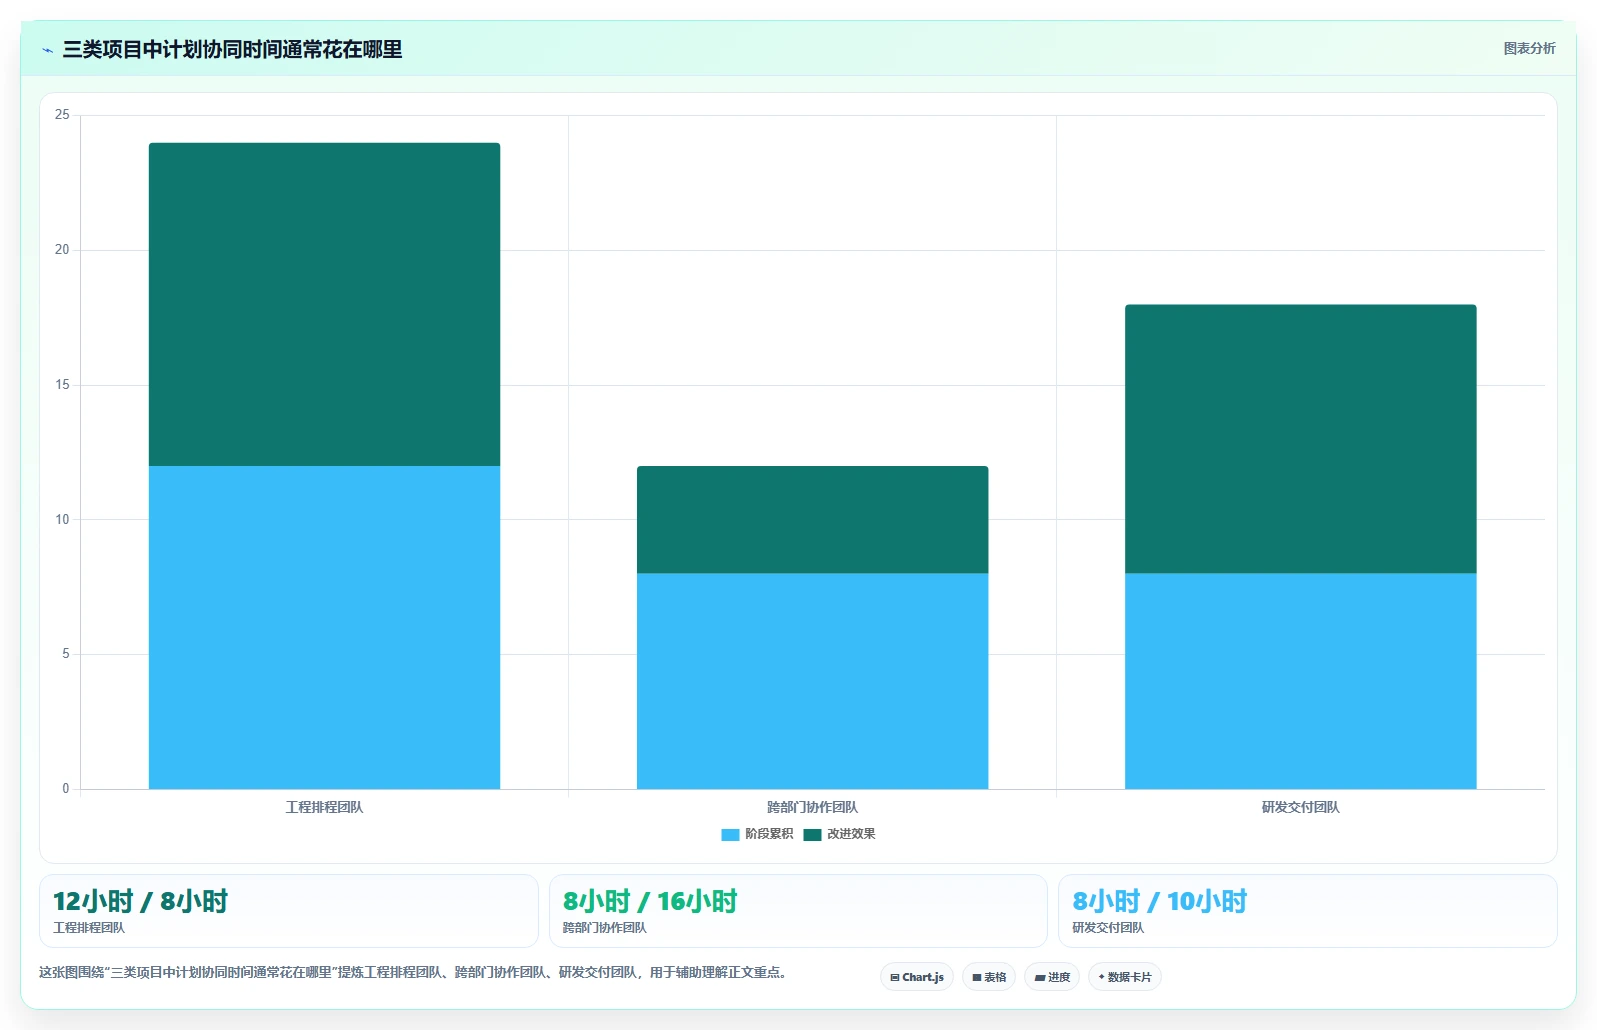Click 跨部门协作团队 caption in second data card
The width and height of the screenshot is (1597, 1030).
click(x=605, y=928)
